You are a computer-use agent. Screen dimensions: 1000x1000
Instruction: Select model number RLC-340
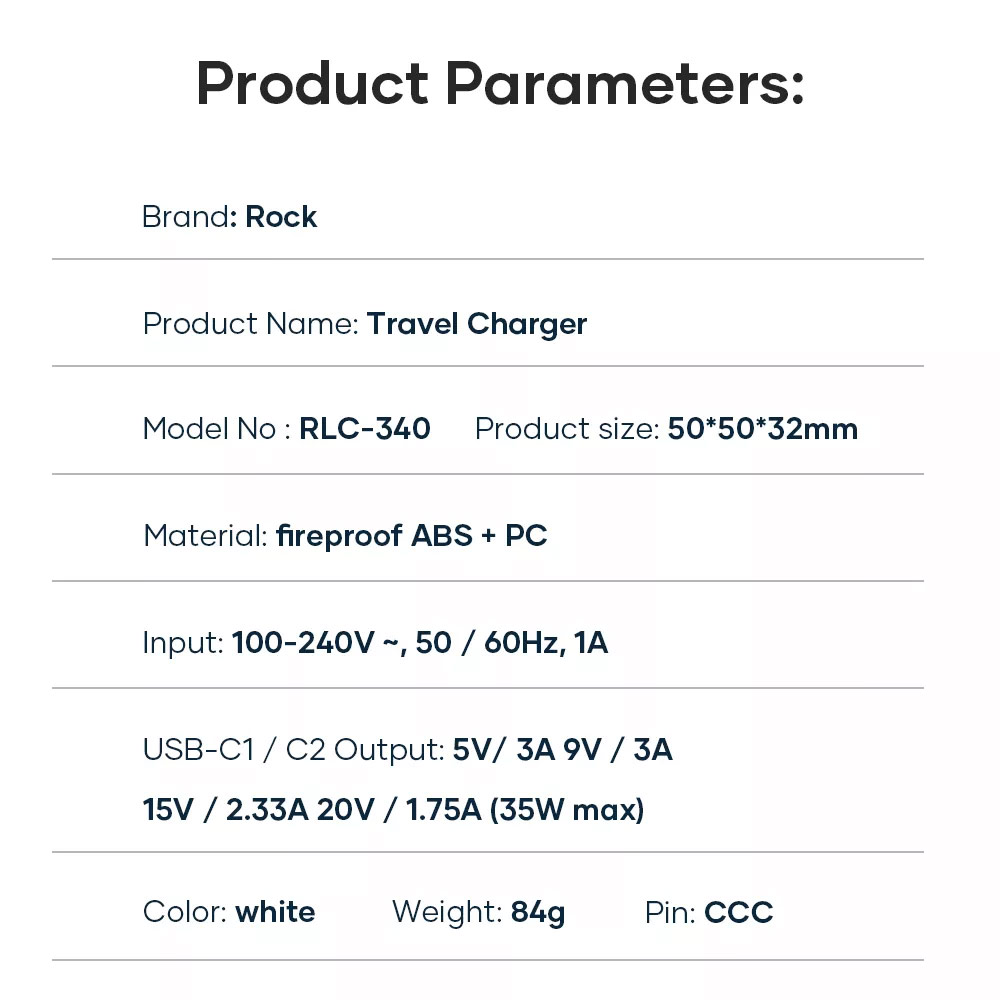click(x=365, y=429)
